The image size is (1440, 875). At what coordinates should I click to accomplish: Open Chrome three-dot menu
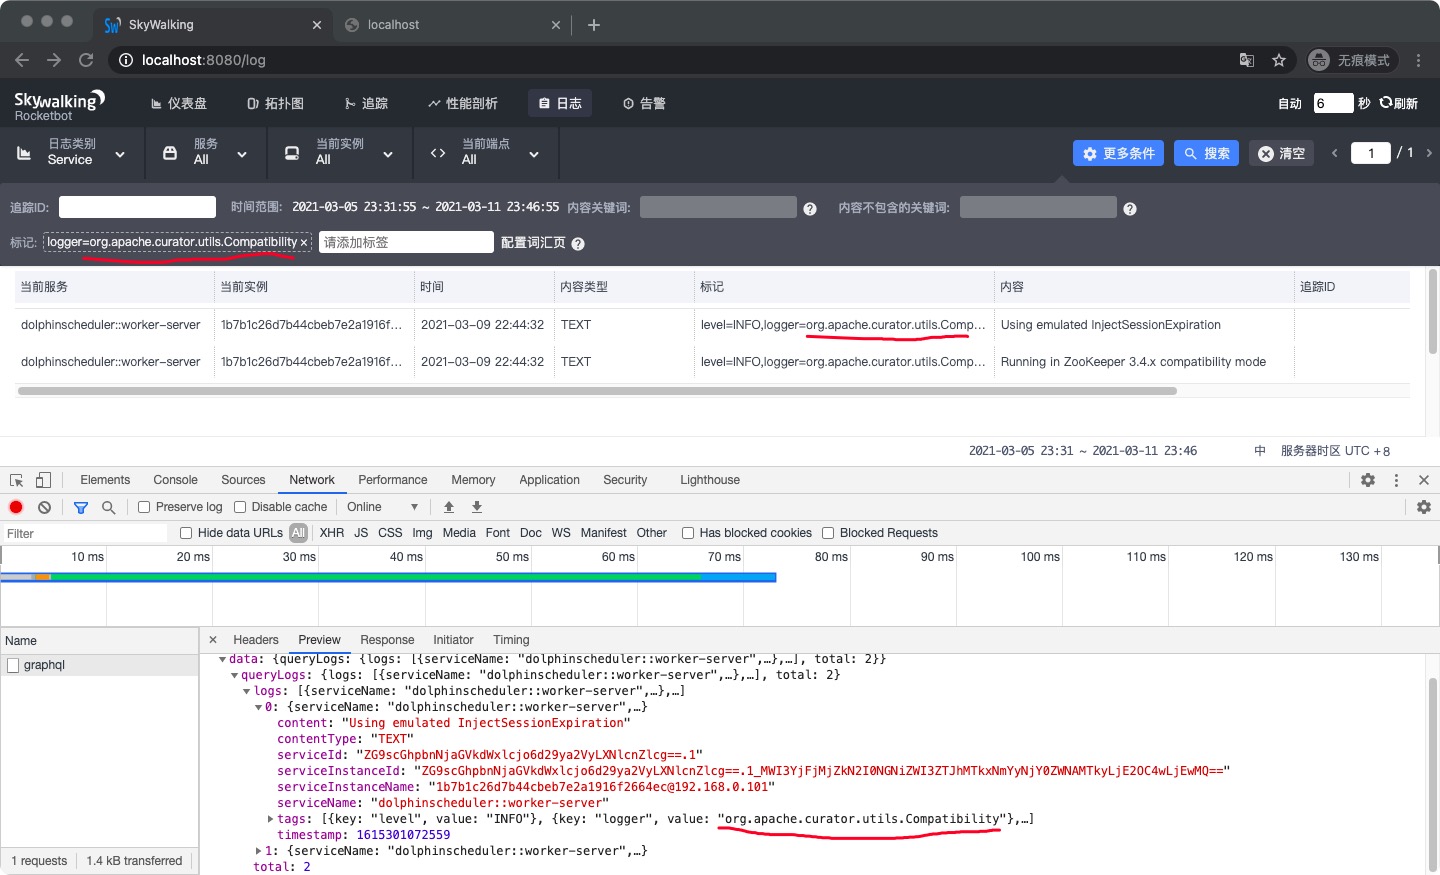point(1418,60)
